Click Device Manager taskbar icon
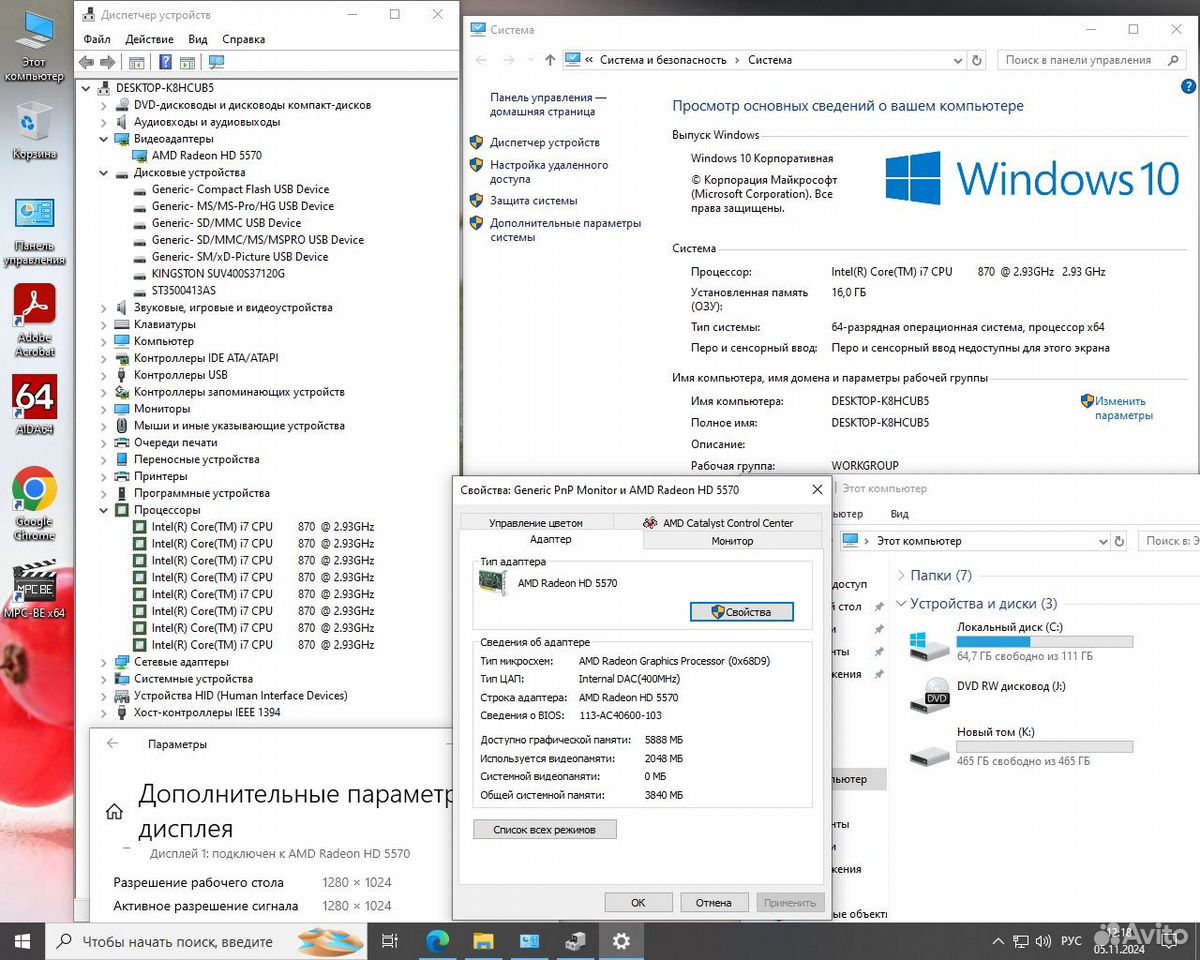The height and width of the screenshot is (960, 1200). (x=575, y=941)
